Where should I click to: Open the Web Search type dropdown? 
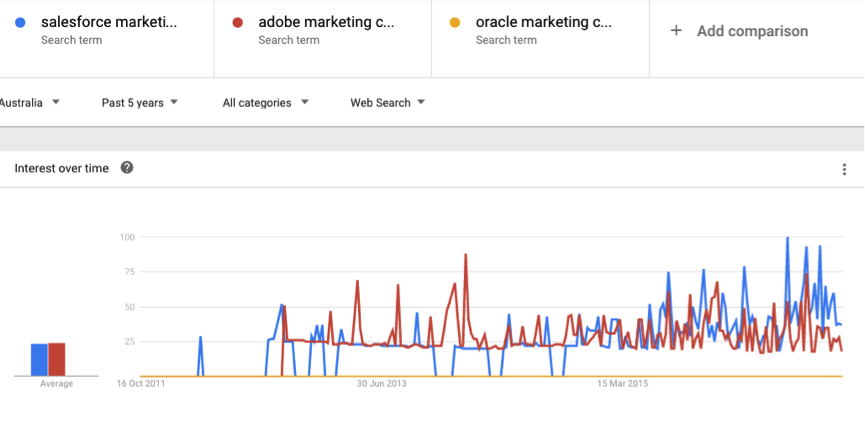[387, 103]
